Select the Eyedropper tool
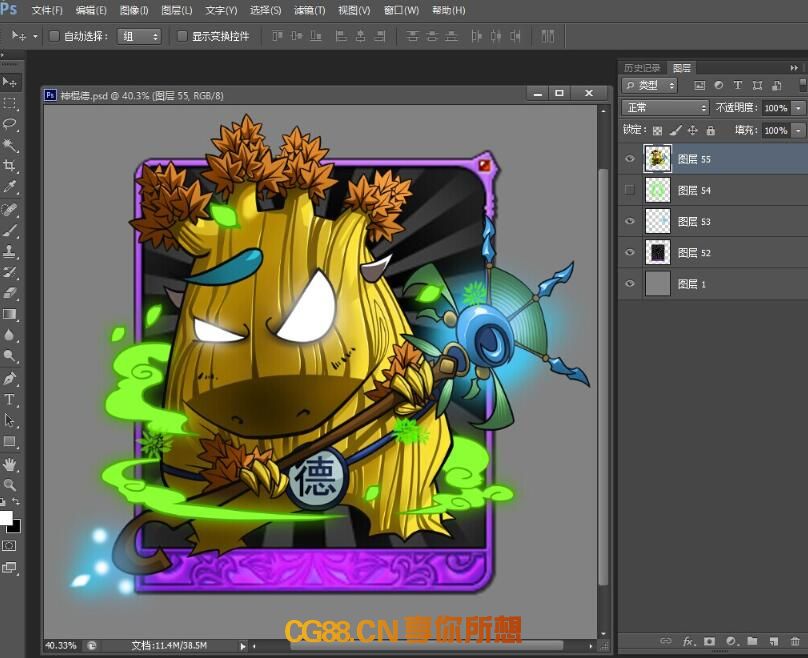Image resolution: width=808 pixels, height=658 pixels. point(9,187)
